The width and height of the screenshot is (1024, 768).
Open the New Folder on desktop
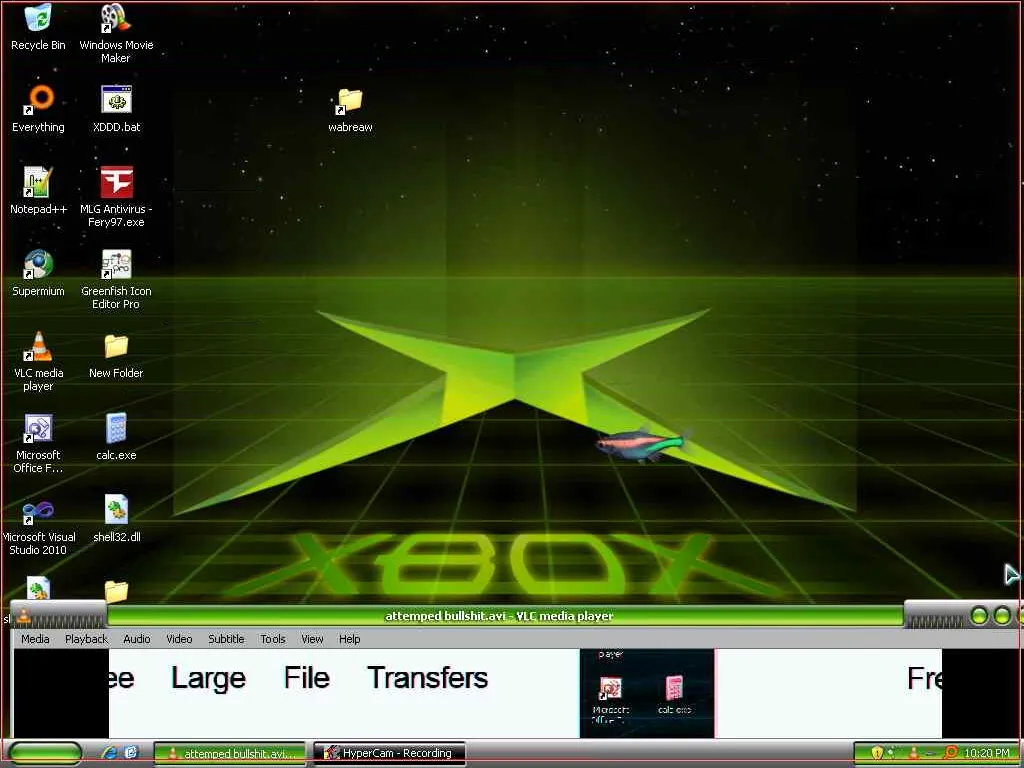click(116, 355)
